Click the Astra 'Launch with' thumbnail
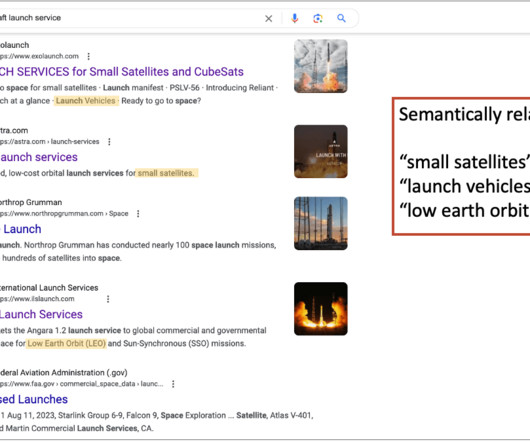 click(x=321, y=152)
